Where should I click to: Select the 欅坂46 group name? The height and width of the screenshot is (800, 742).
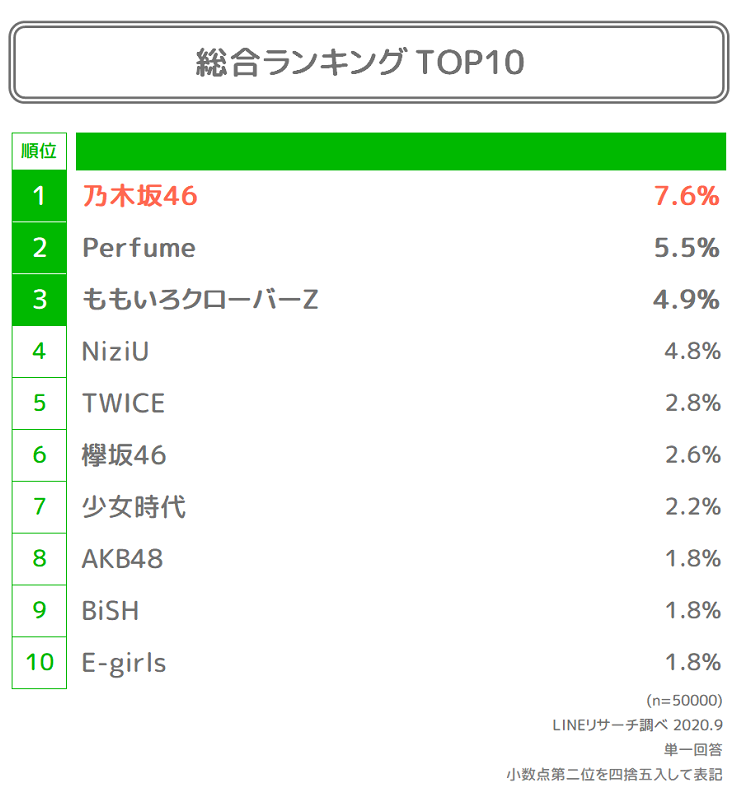(x=124, y=456)
